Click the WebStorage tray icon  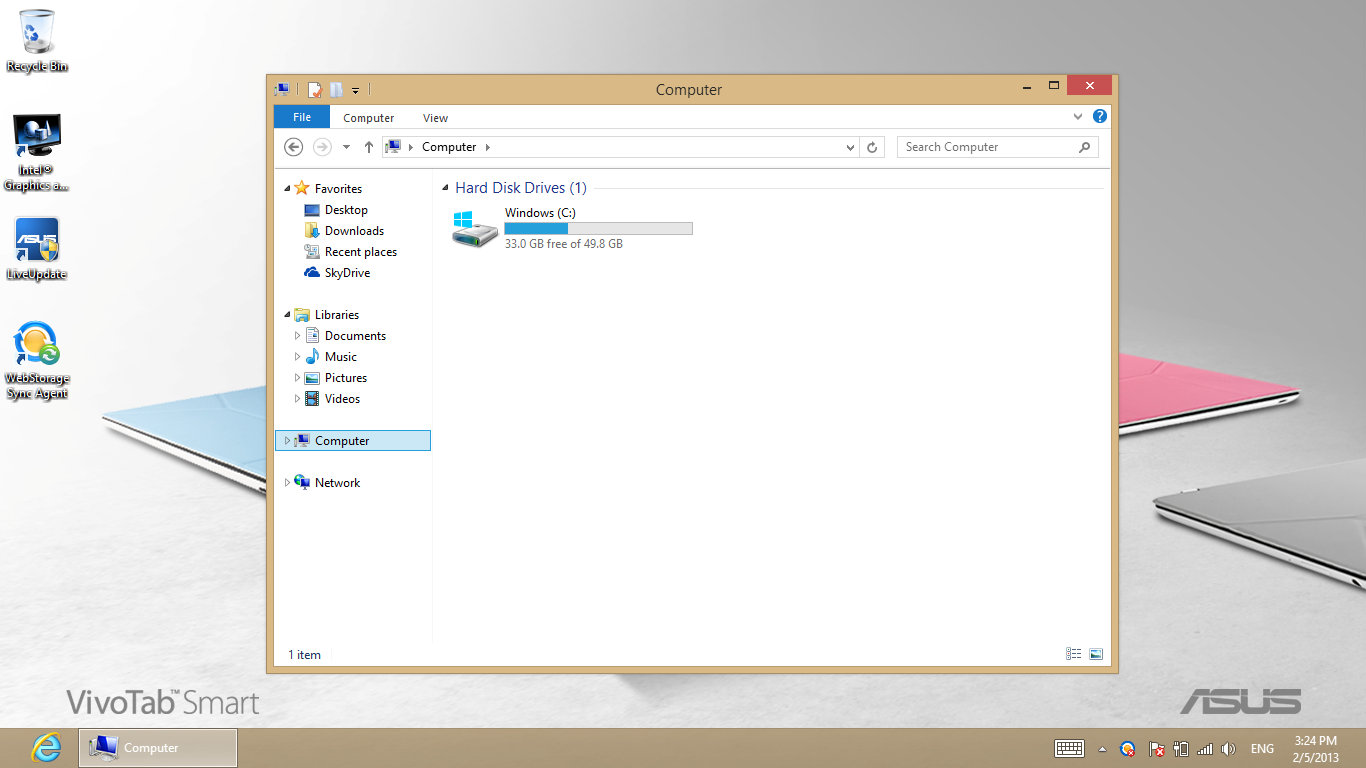[1128, 749]
